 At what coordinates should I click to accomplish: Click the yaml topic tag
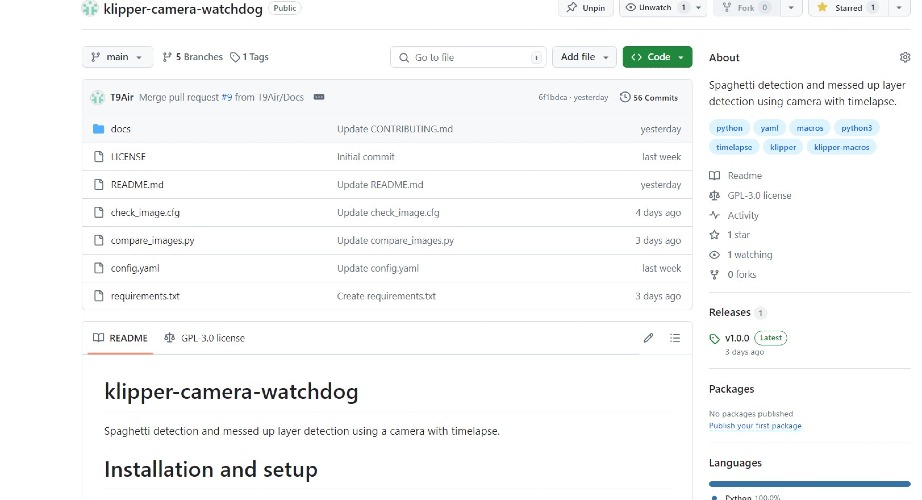point(769,128)
